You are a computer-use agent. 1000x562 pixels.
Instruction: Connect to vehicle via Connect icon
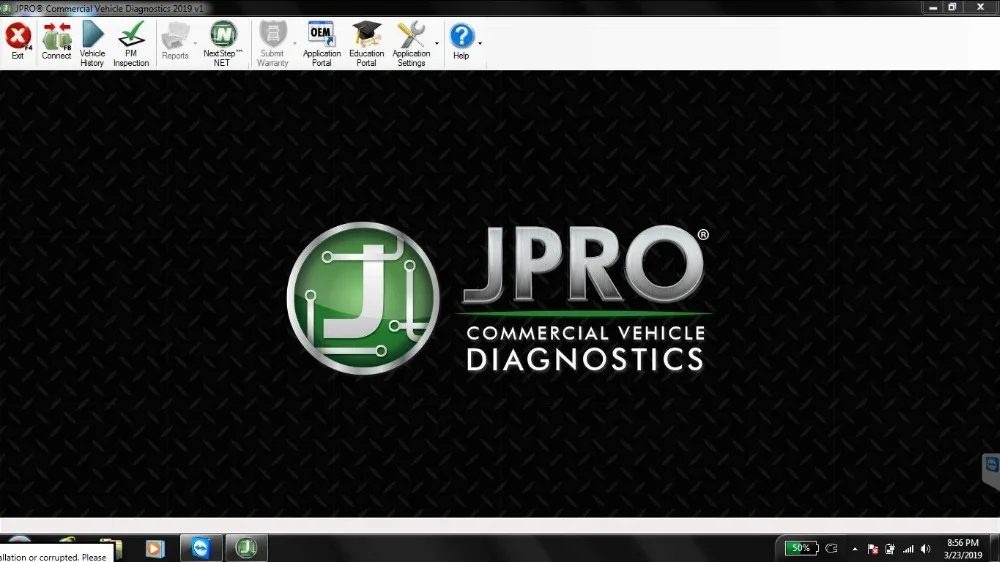[x=56, y=41]
